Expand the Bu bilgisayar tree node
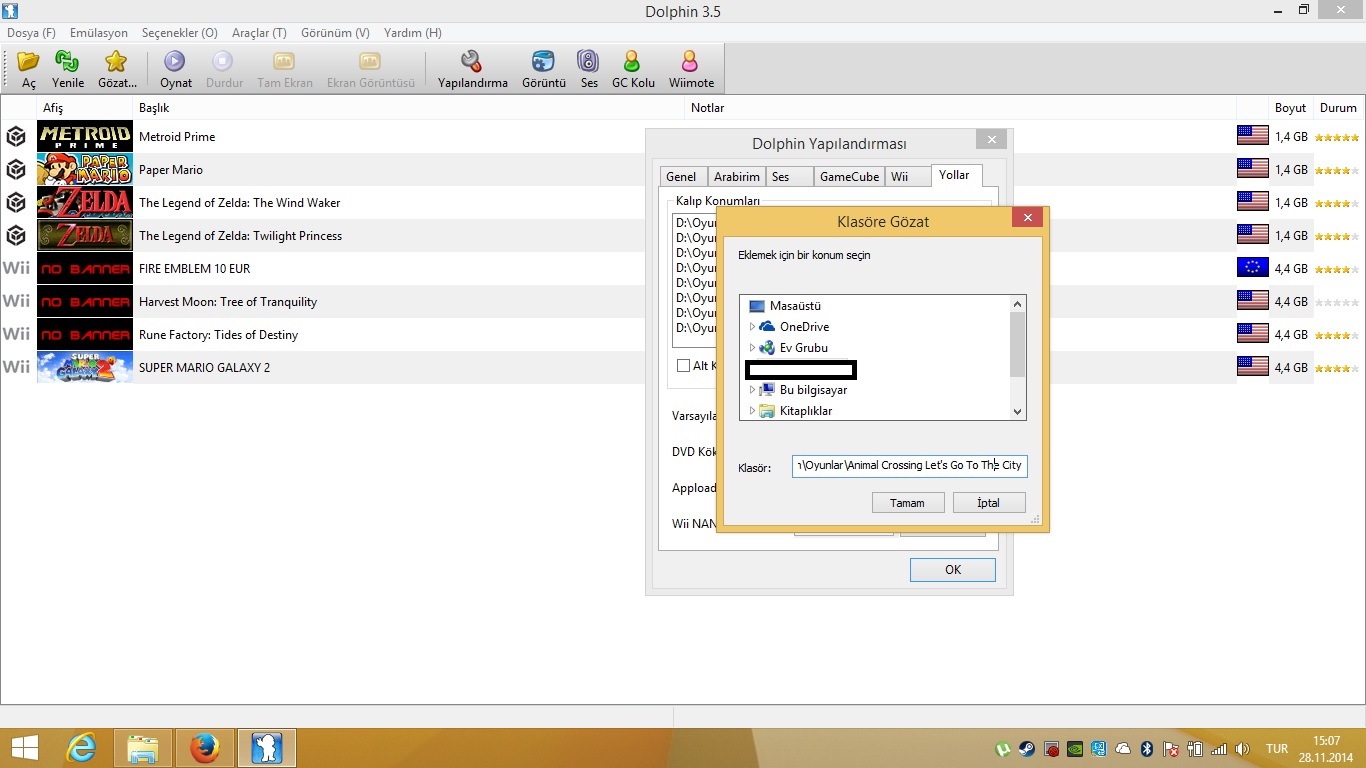 (752, 390)
